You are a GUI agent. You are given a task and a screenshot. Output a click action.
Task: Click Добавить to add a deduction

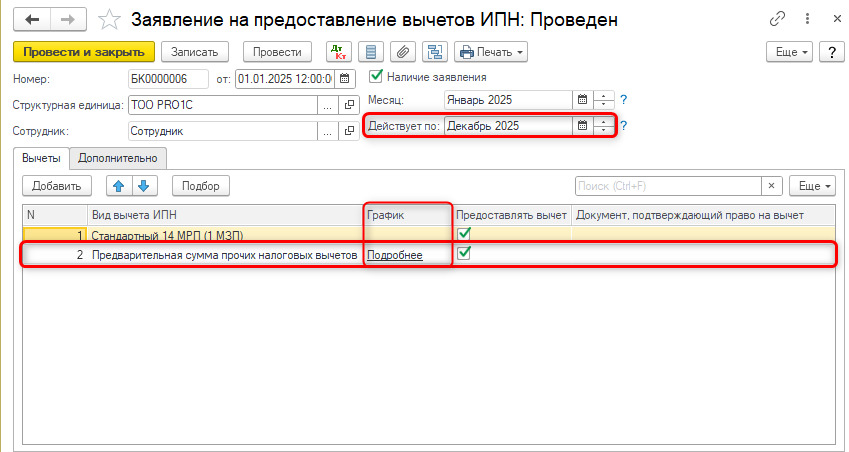pos(57,186)
